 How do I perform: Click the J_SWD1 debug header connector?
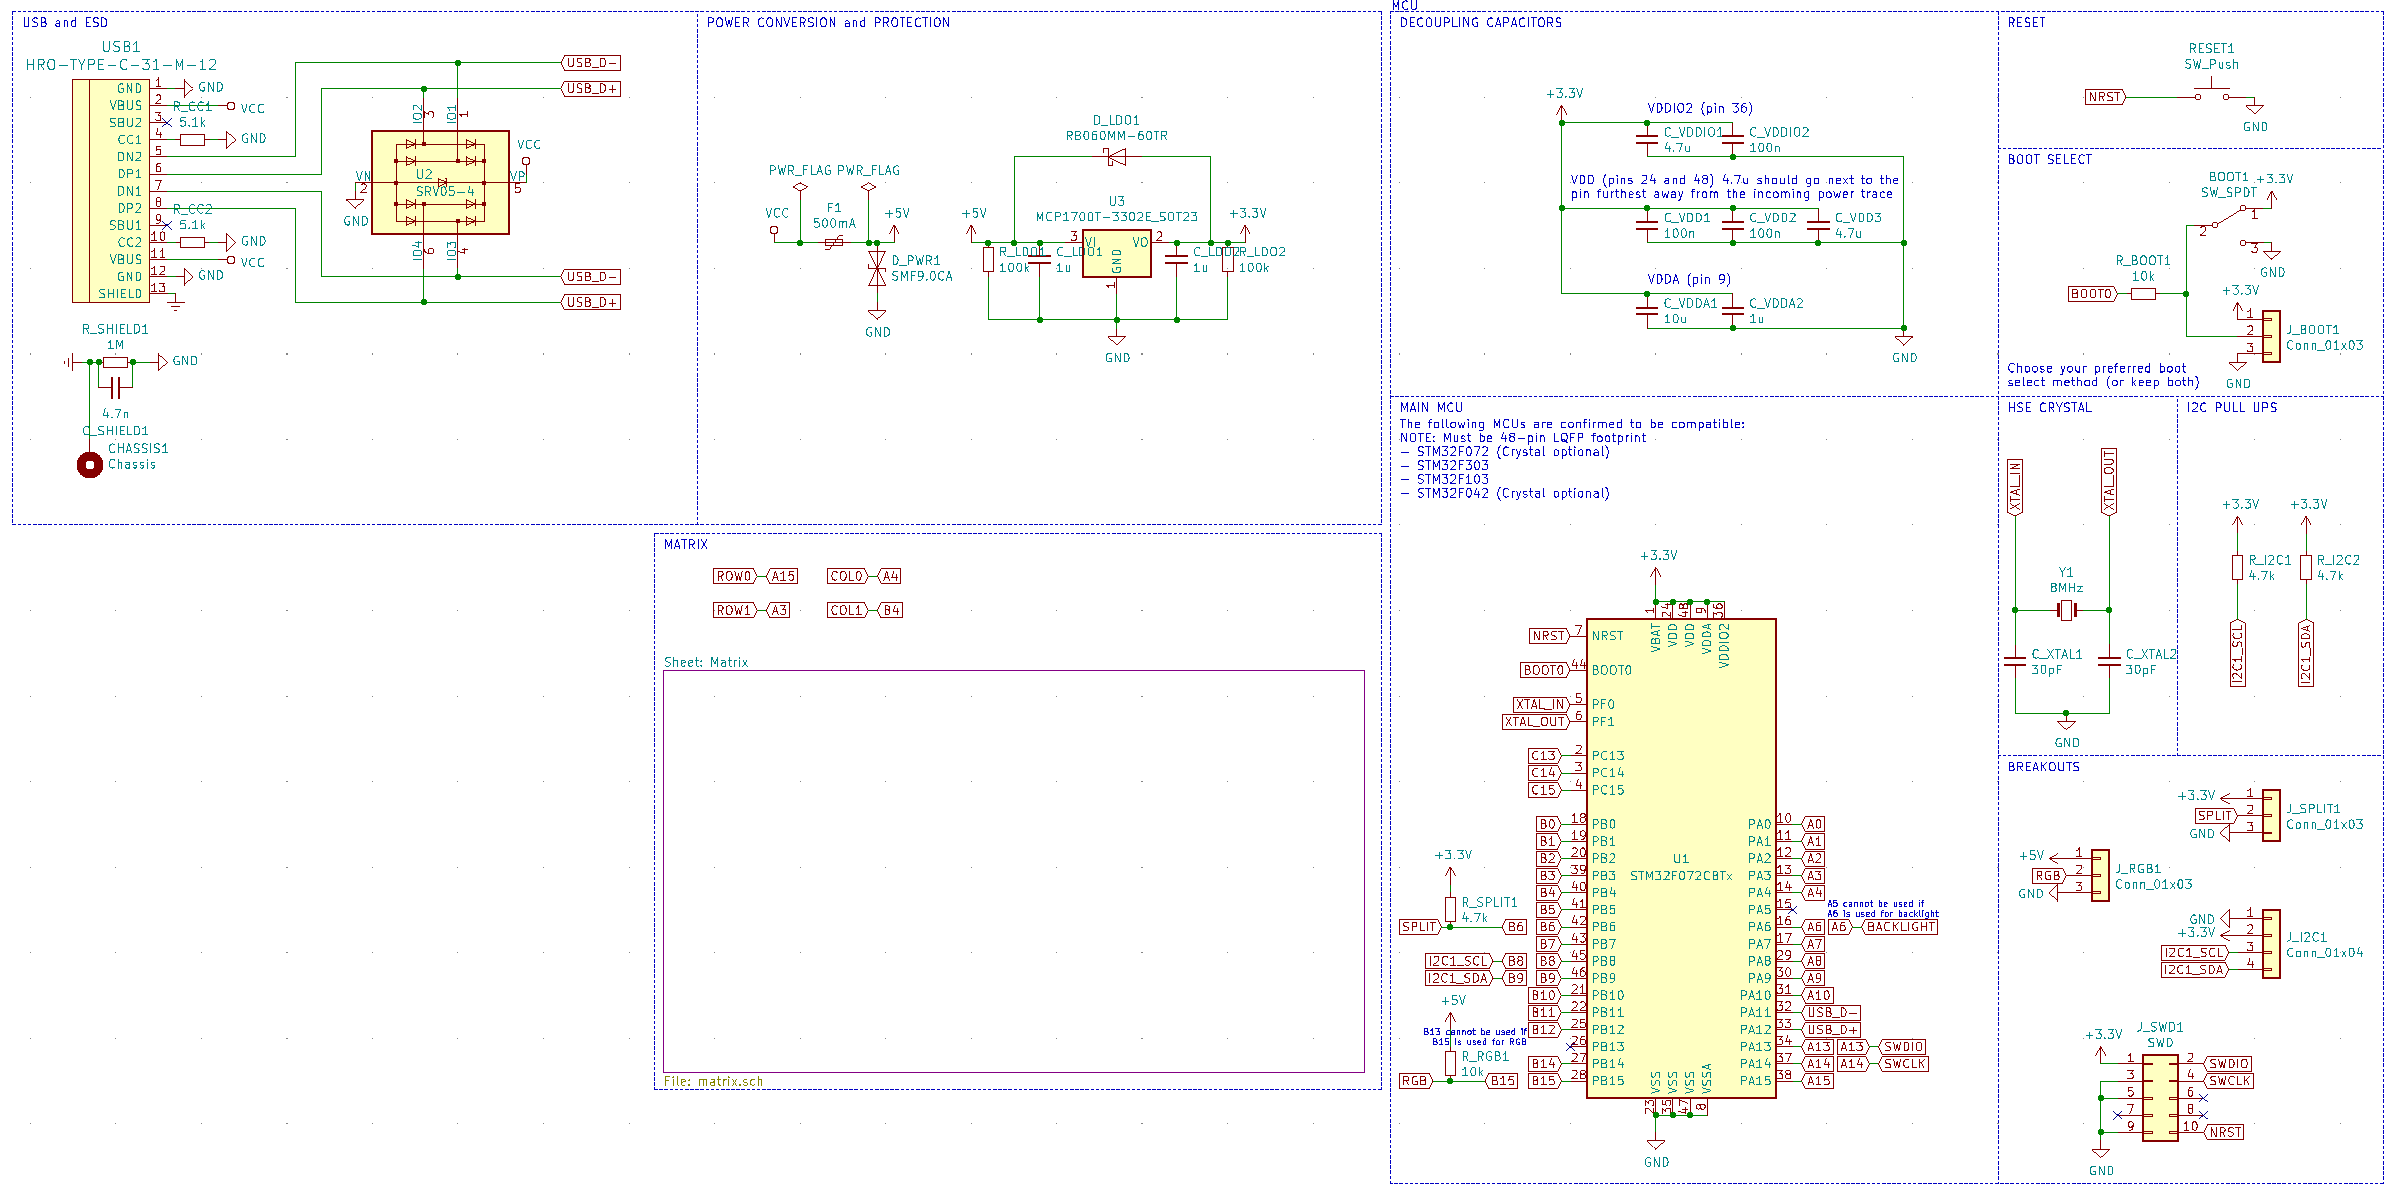coord(2160,1098)
